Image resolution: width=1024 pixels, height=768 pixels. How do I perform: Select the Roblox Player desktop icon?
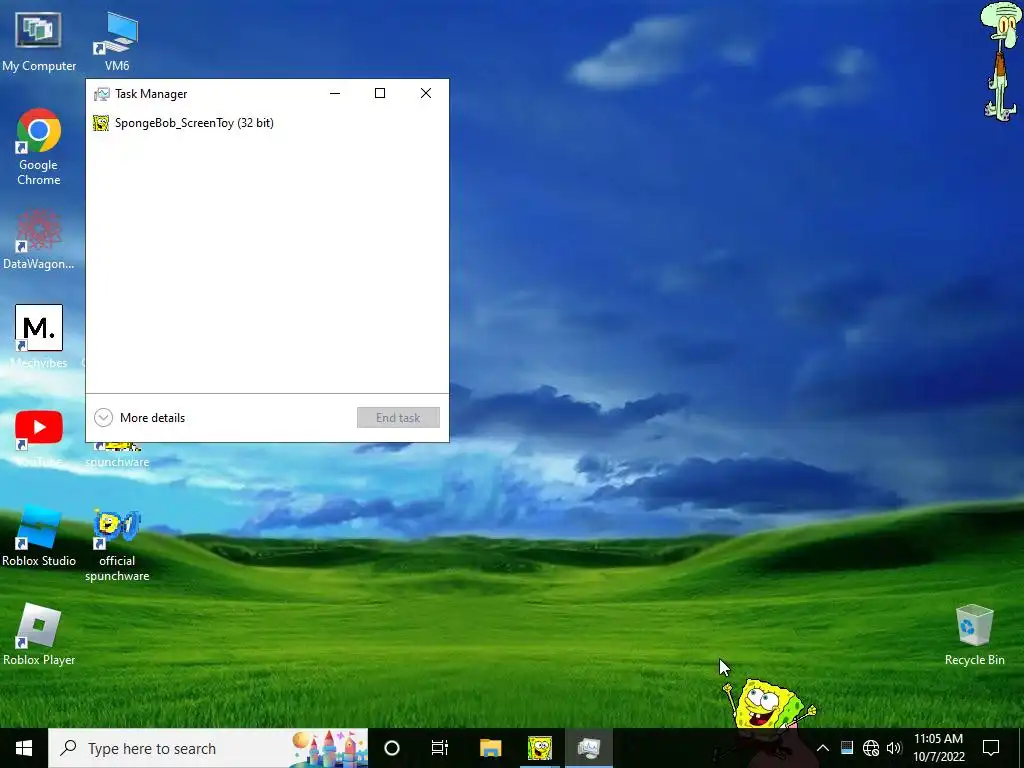click(39, 635)
